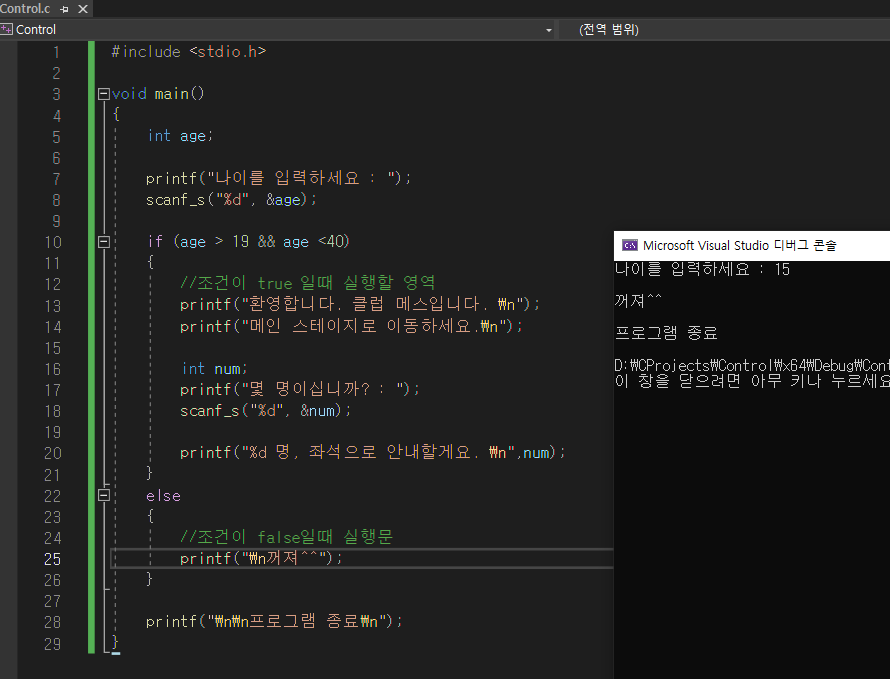Click the console path D:\CProjects\Control line
890x679 pixels.
click(x=752, y=365)
